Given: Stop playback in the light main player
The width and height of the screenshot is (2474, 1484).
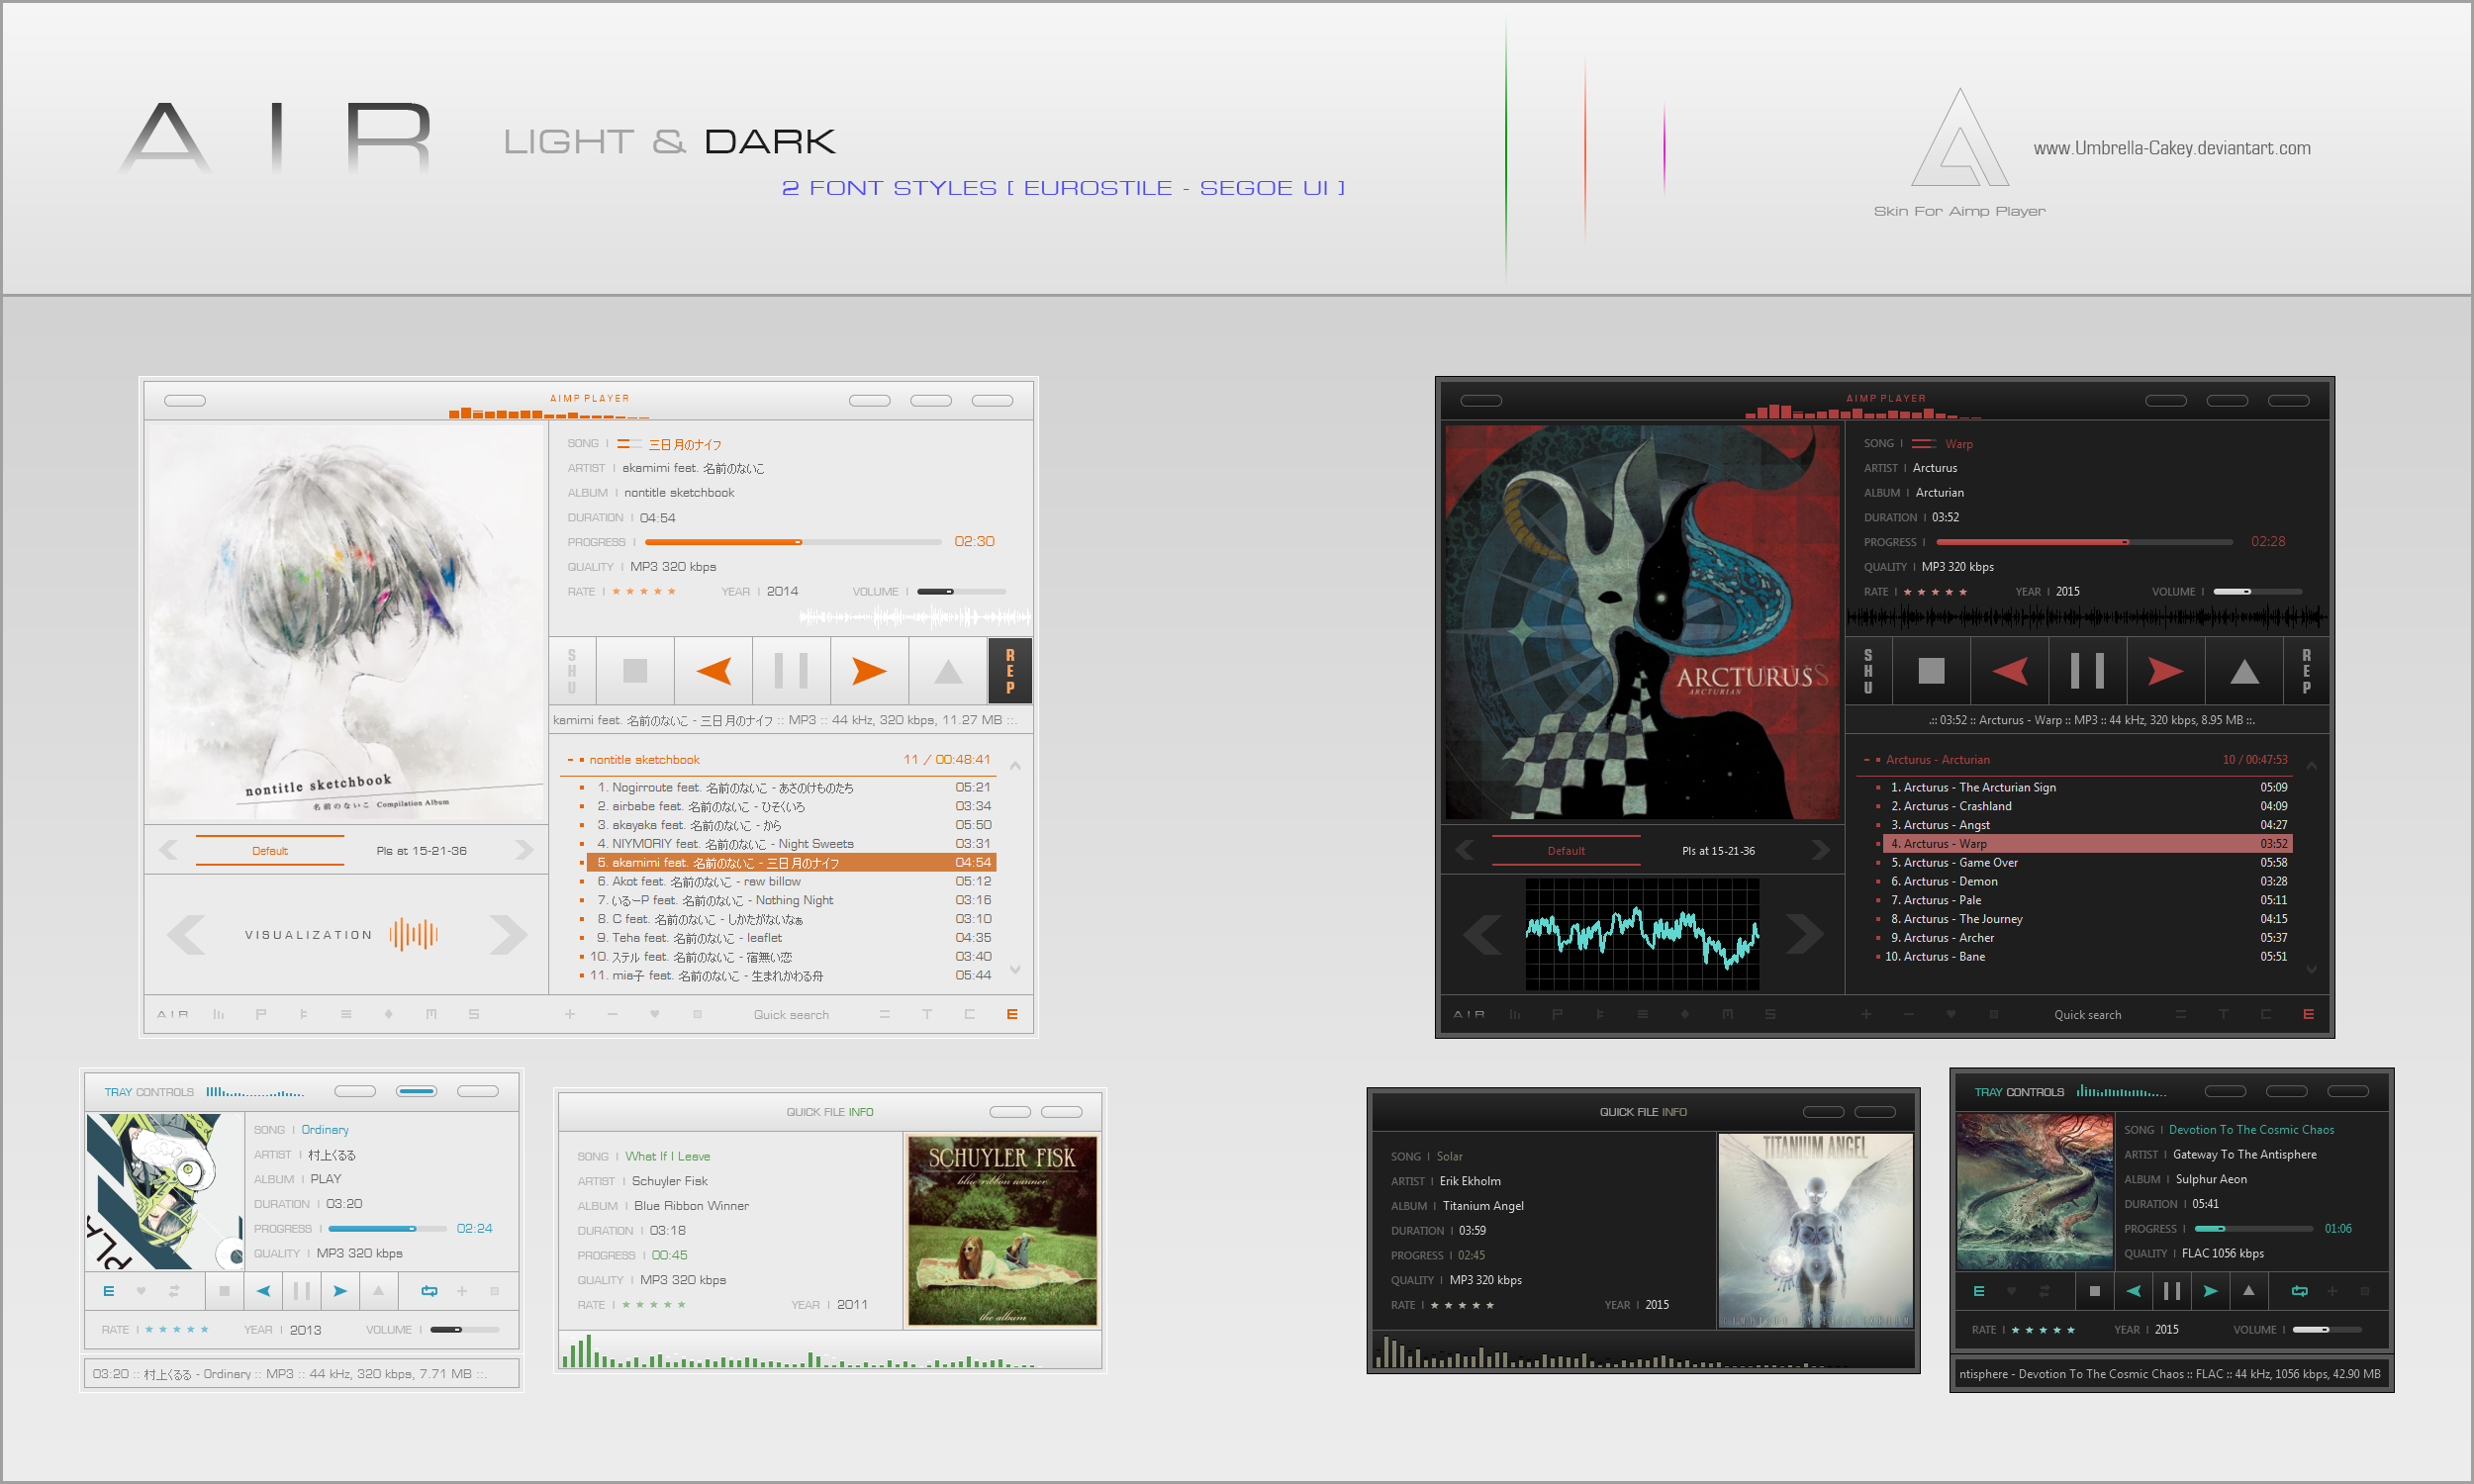Looking at the screenshot, I should click(635, 670).
